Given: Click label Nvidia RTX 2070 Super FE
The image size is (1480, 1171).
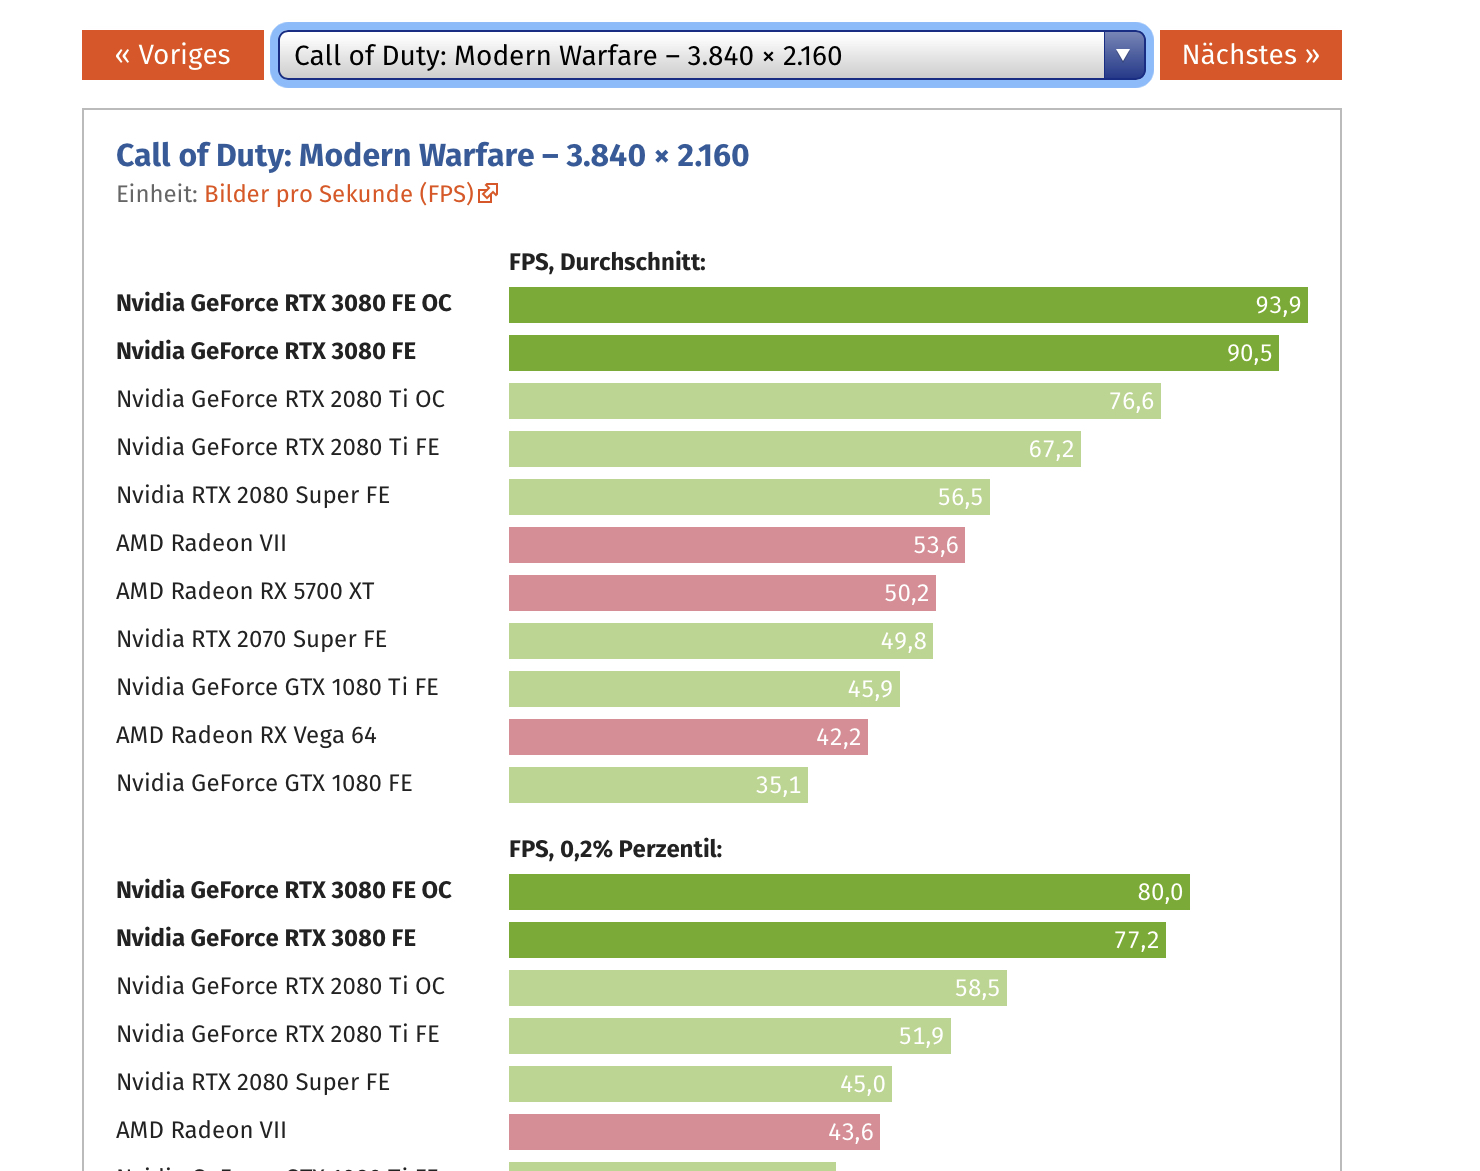Looking at the screenshot, I should tap(251, 640).
